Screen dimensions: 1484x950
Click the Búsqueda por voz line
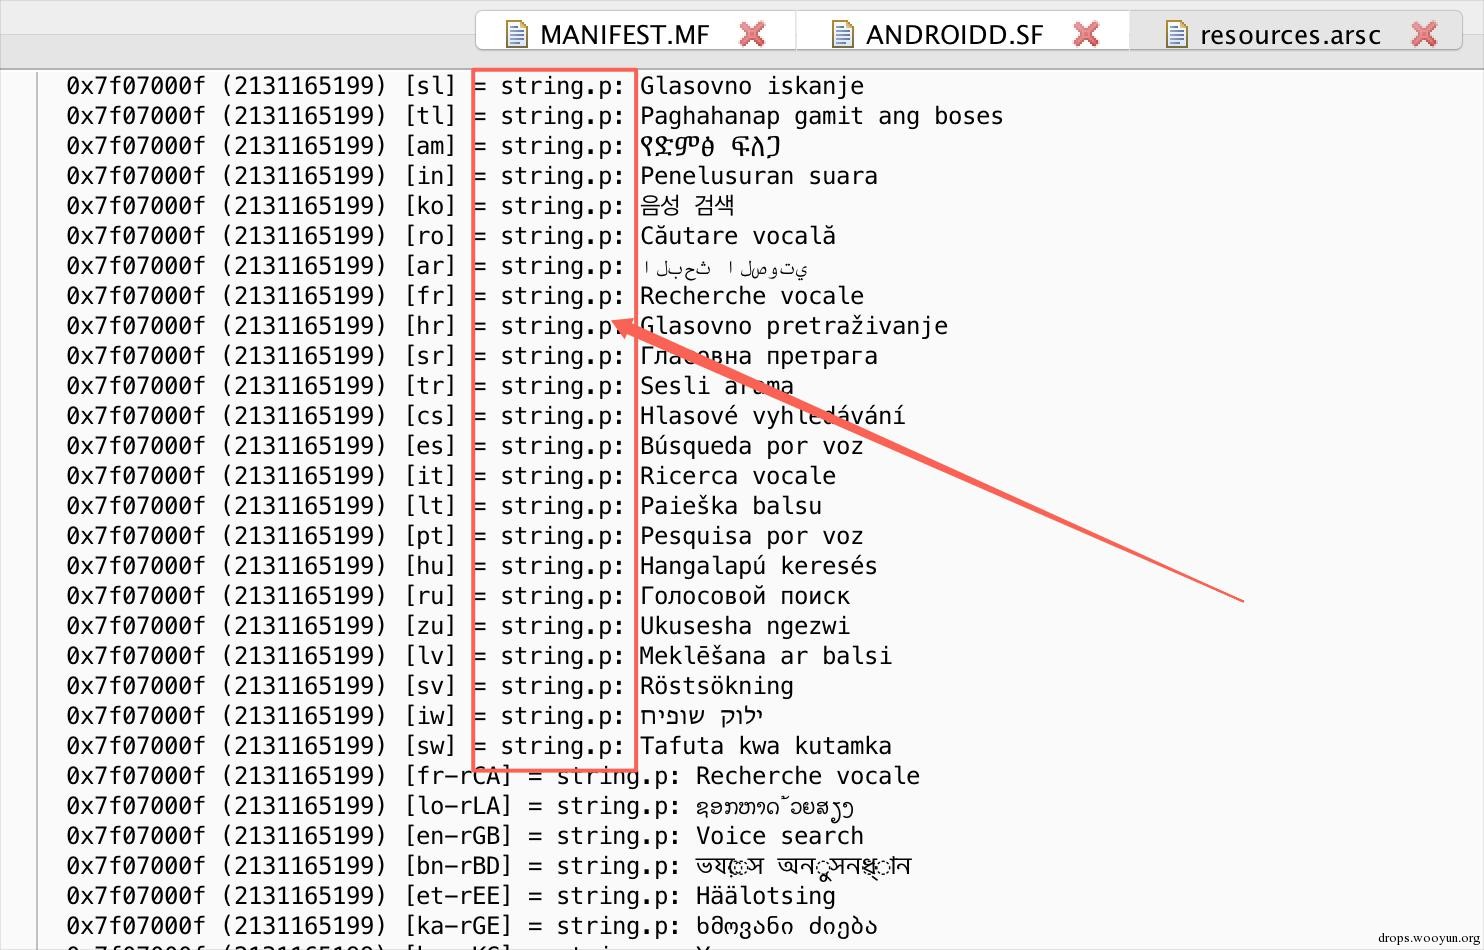point(465,446)
